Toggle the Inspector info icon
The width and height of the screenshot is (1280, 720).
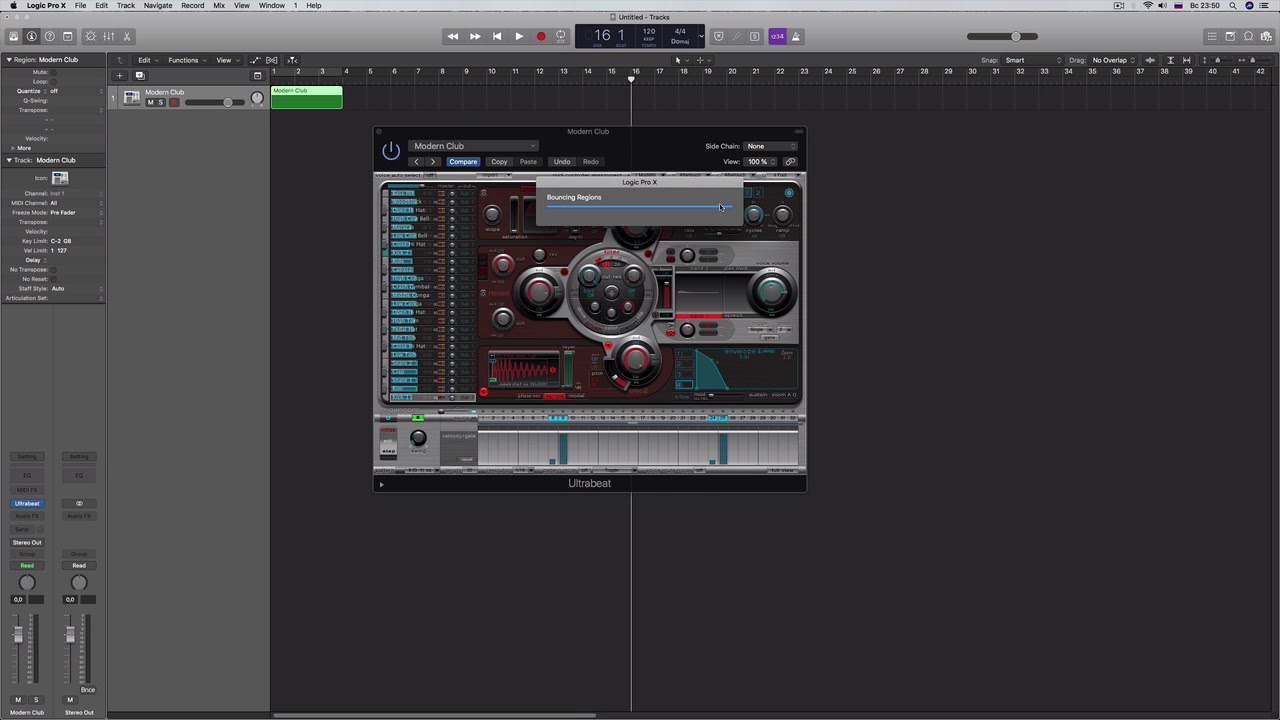[31, 37]
